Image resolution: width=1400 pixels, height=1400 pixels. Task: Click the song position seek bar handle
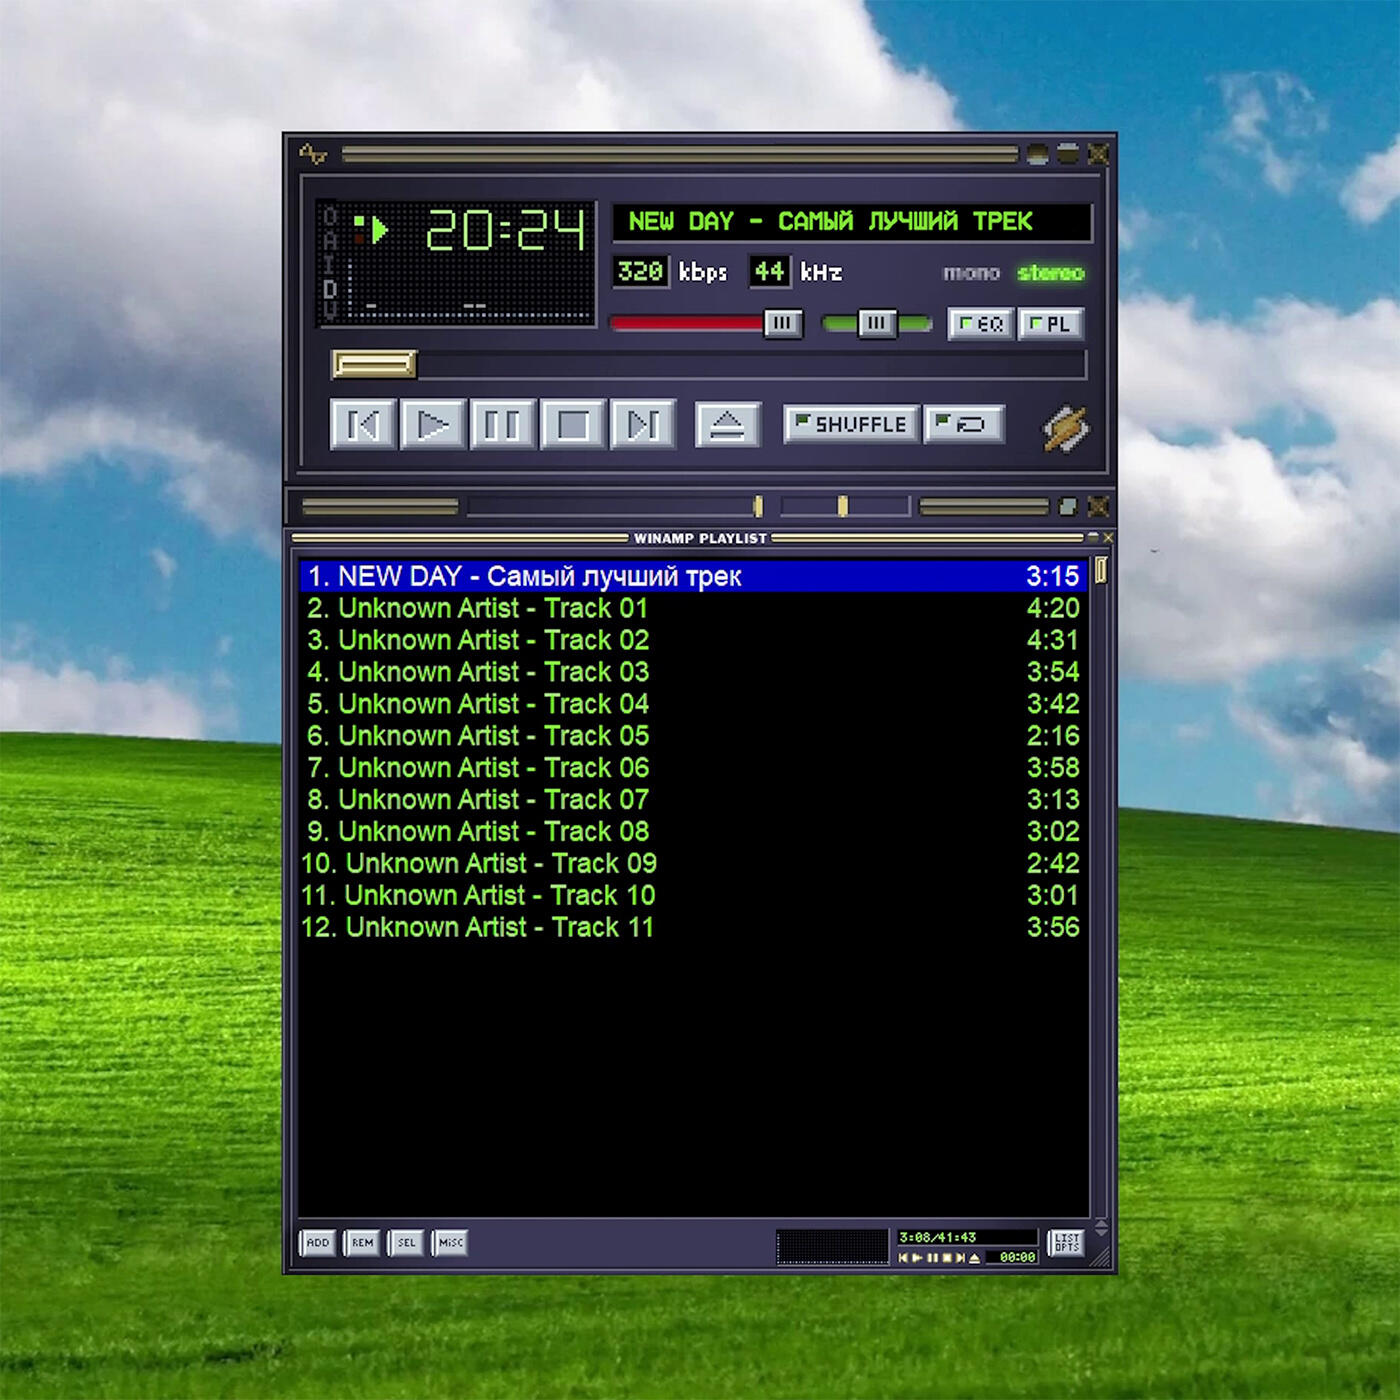(374, 364)
